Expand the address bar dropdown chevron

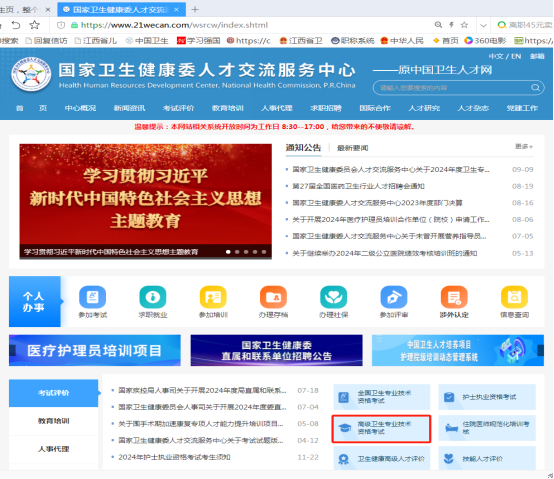pyautogui.click(x=483, y=25)
